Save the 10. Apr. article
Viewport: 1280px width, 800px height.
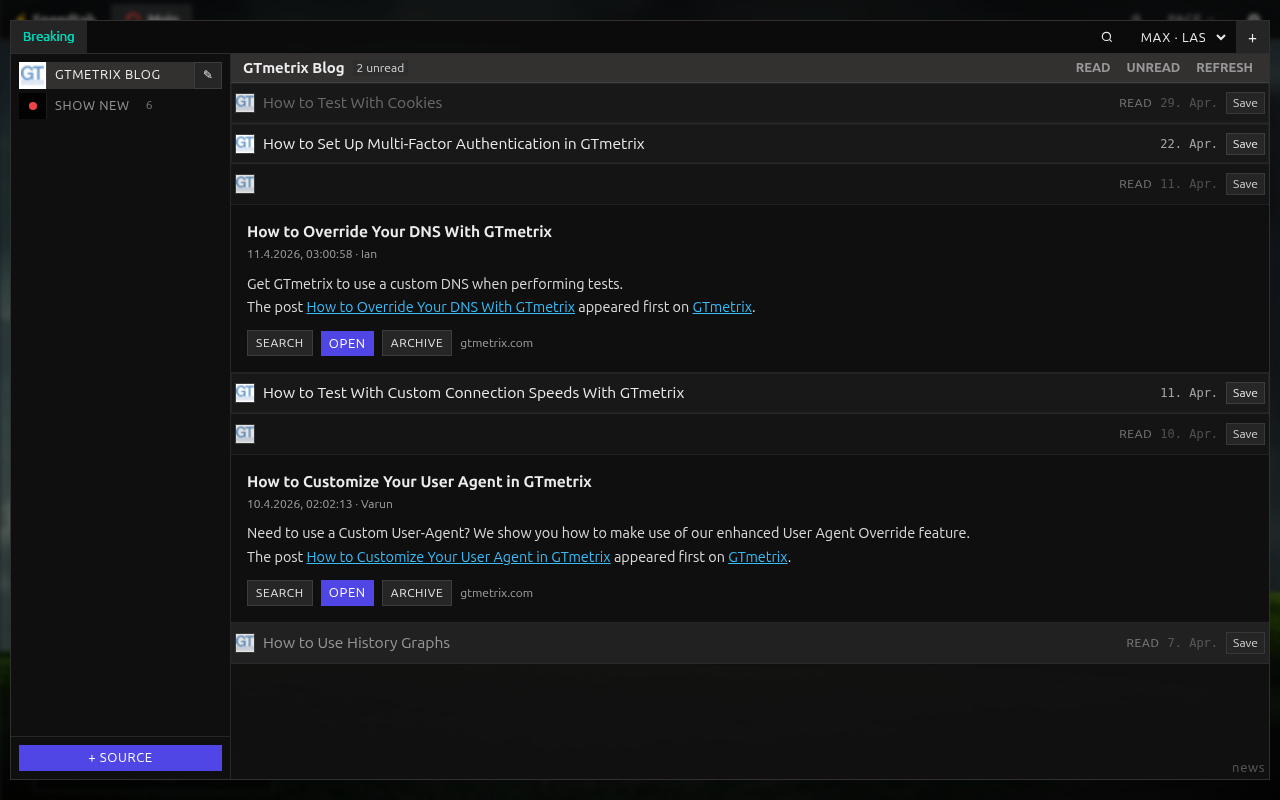(1245, 434)
